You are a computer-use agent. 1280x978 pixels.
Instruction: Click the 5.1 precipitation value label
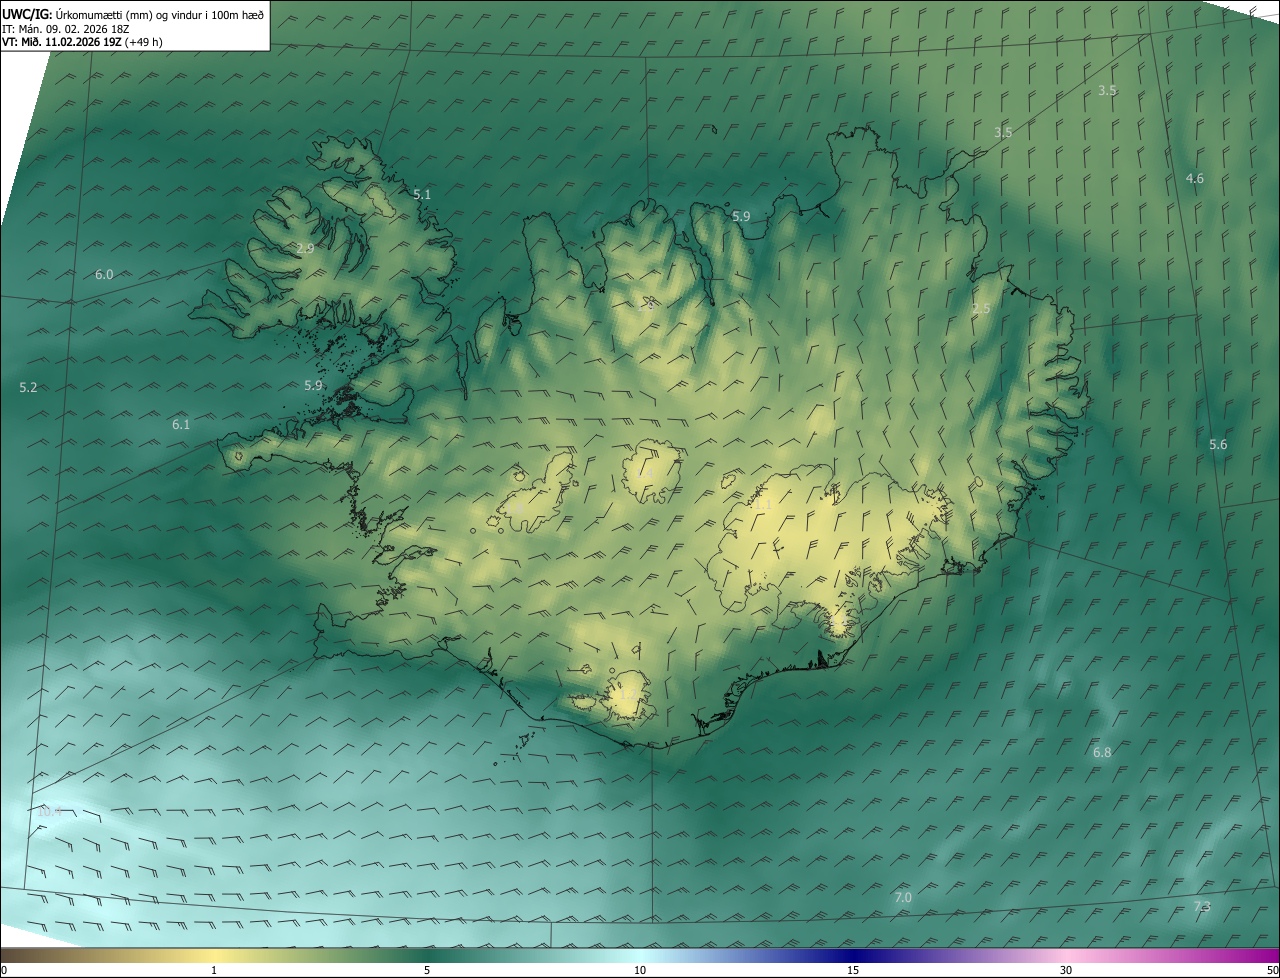tap(422, 195)
